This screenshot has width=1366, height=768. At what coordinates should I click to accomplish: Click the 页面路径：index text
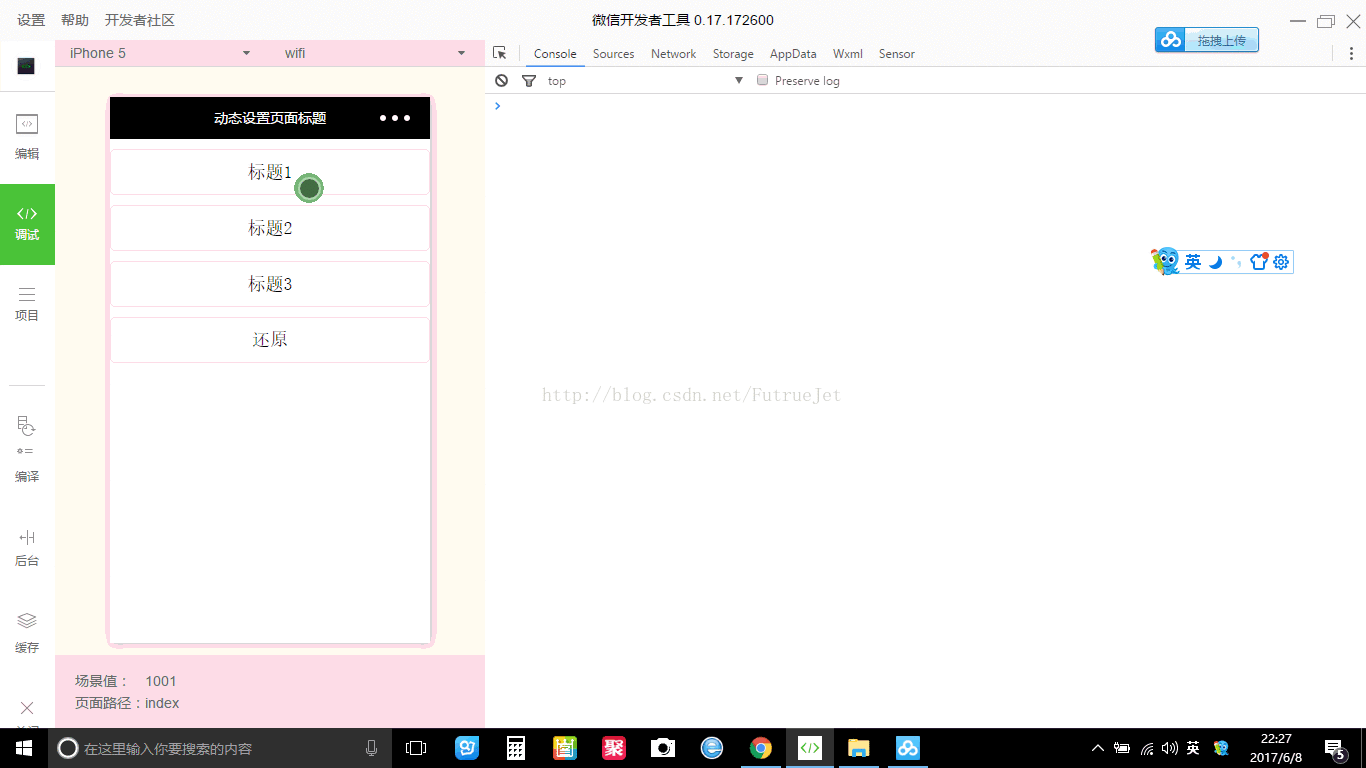pyautogui.click(x=127, y=703)
